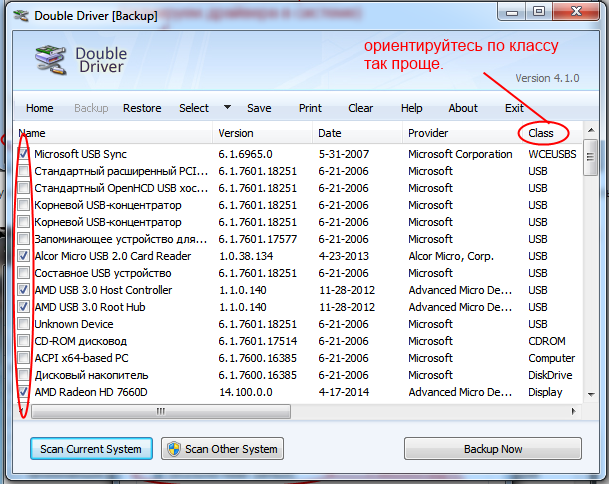Click the CDROM class cell

547,341
